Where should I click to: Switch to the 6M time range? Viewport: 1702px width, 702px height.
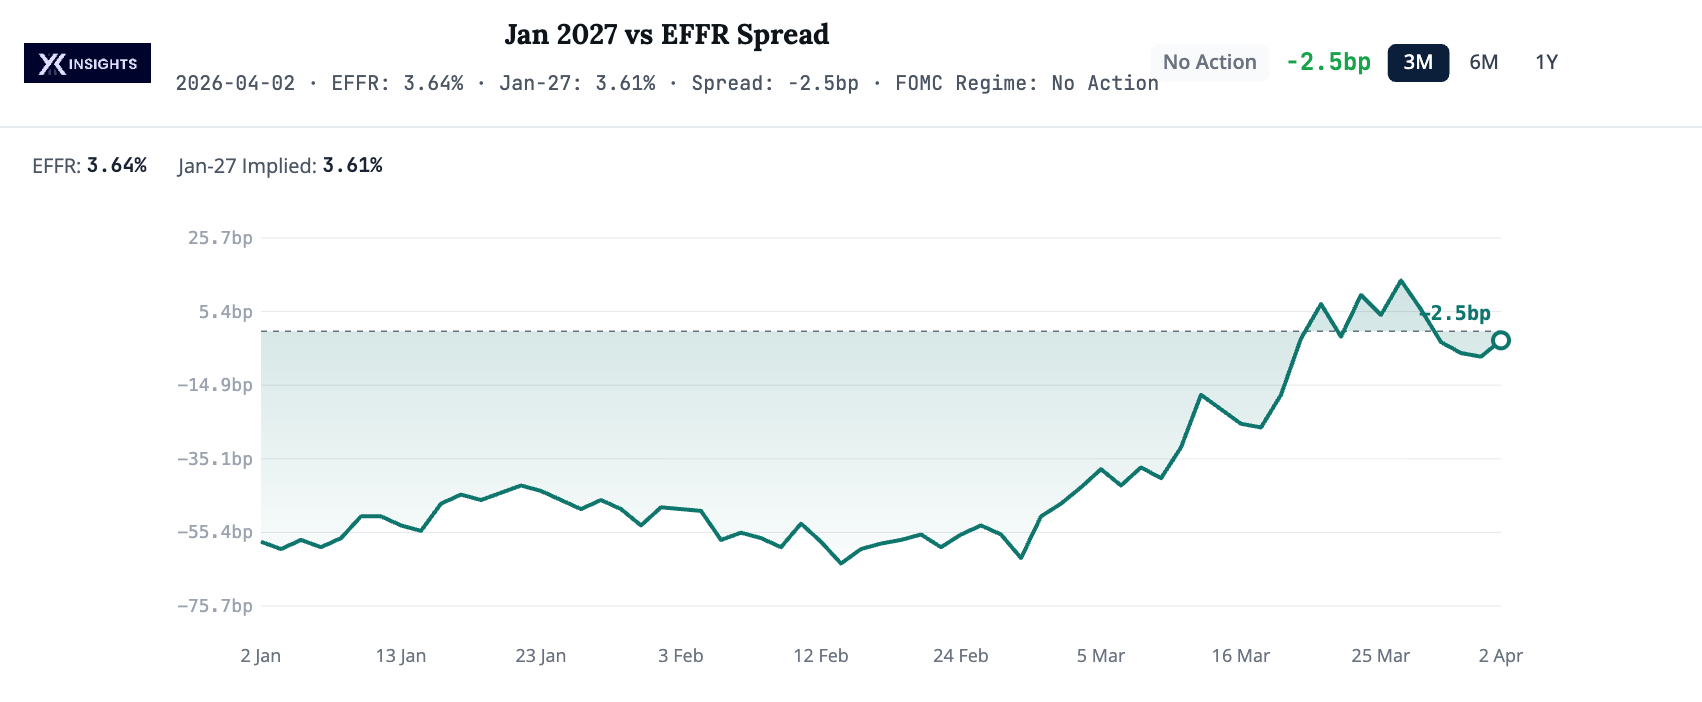(x=1483, y=62)
